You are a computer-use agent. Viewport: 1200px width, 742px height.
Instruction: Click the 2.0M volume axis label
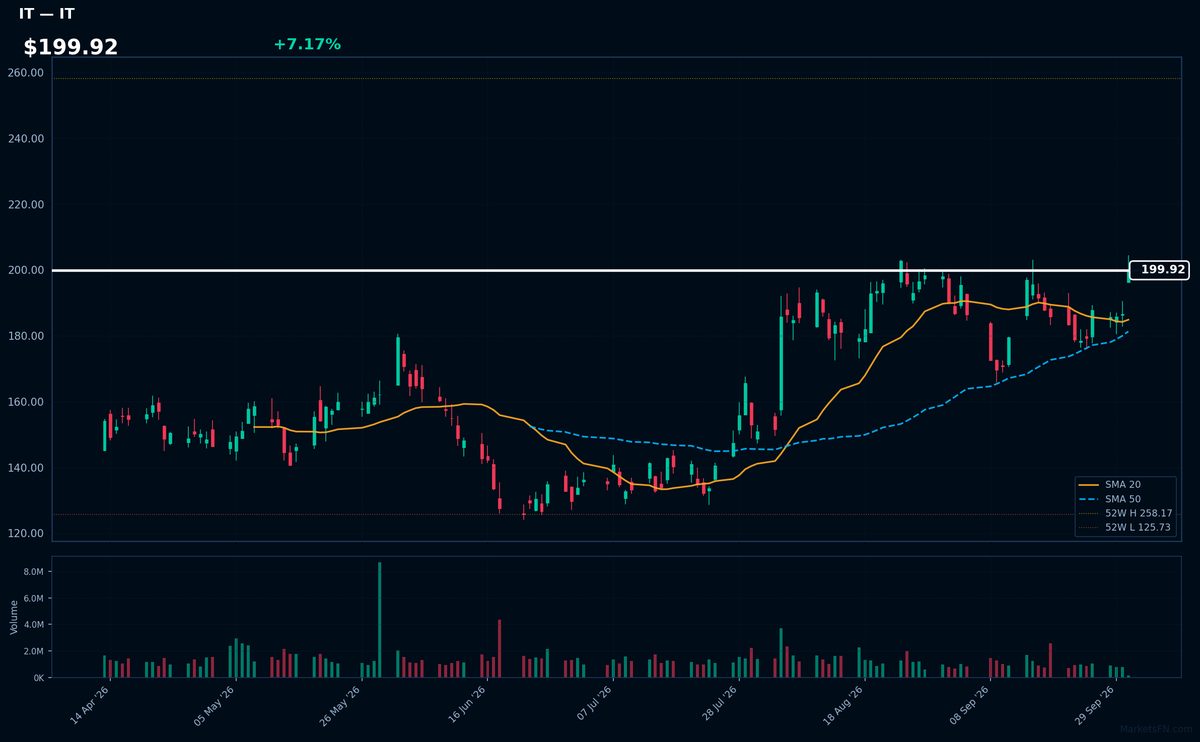point(33,651)
